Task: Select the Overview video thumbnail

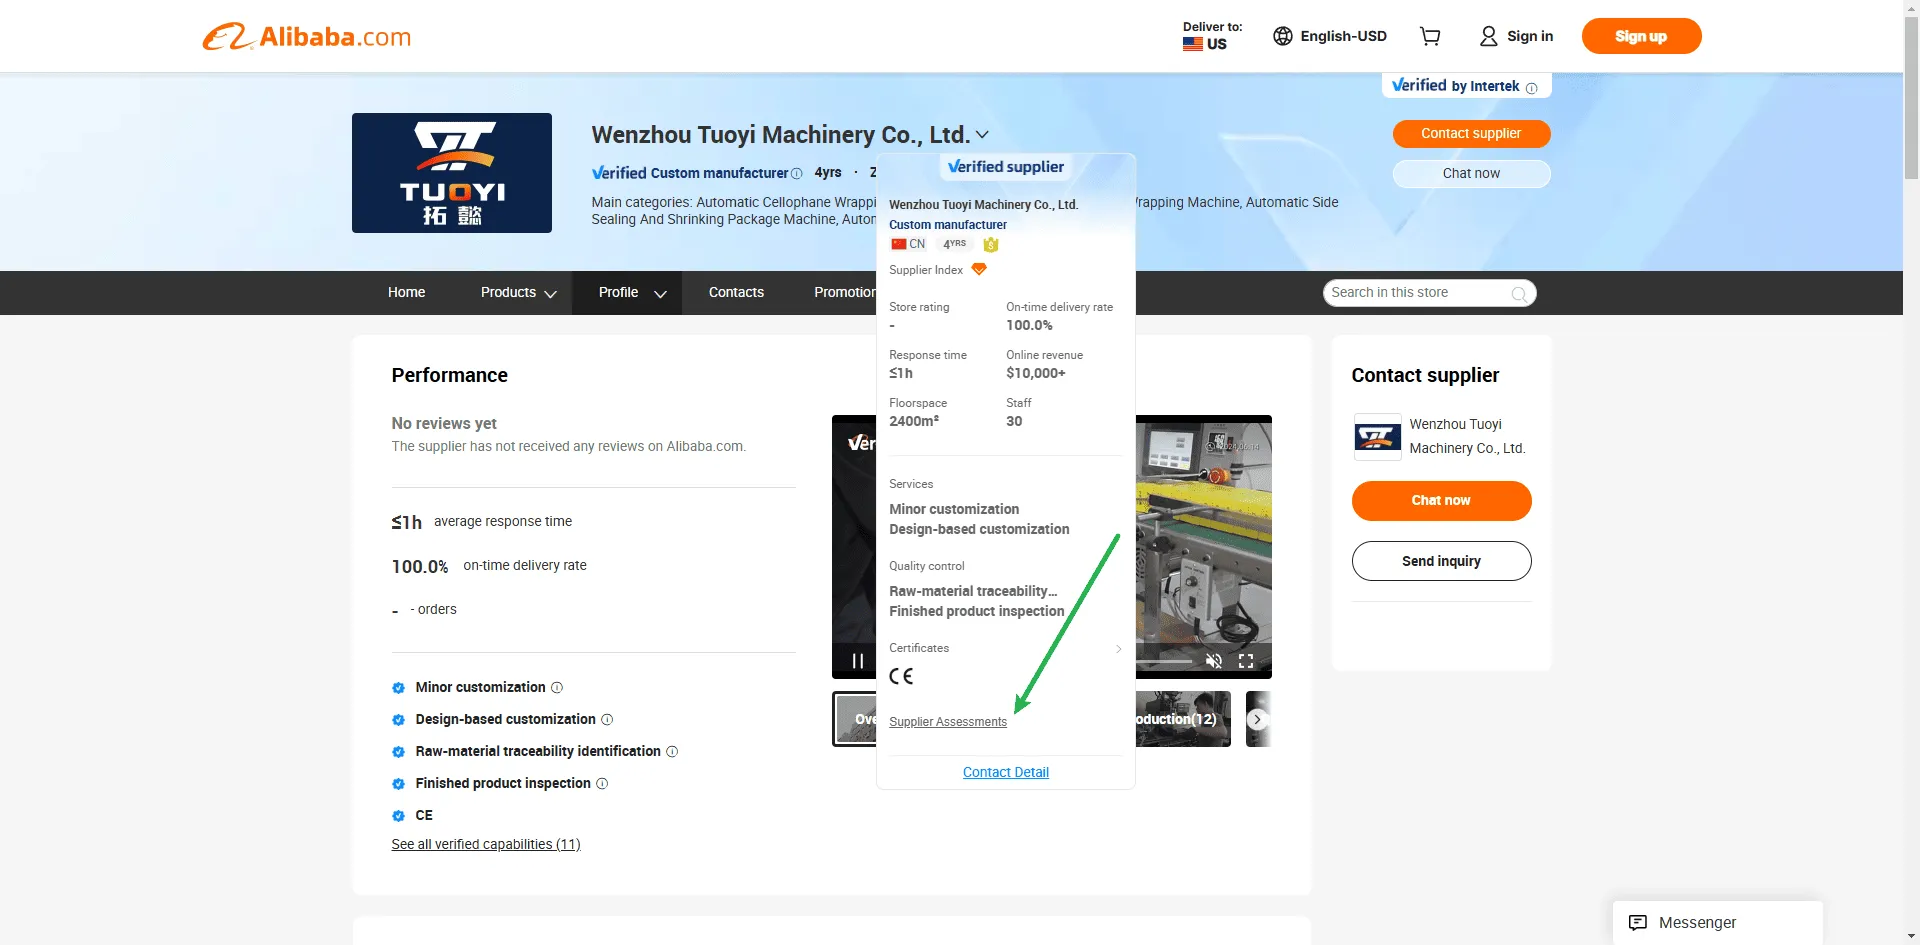Action: pyautogui.click(x=855, y=719)
